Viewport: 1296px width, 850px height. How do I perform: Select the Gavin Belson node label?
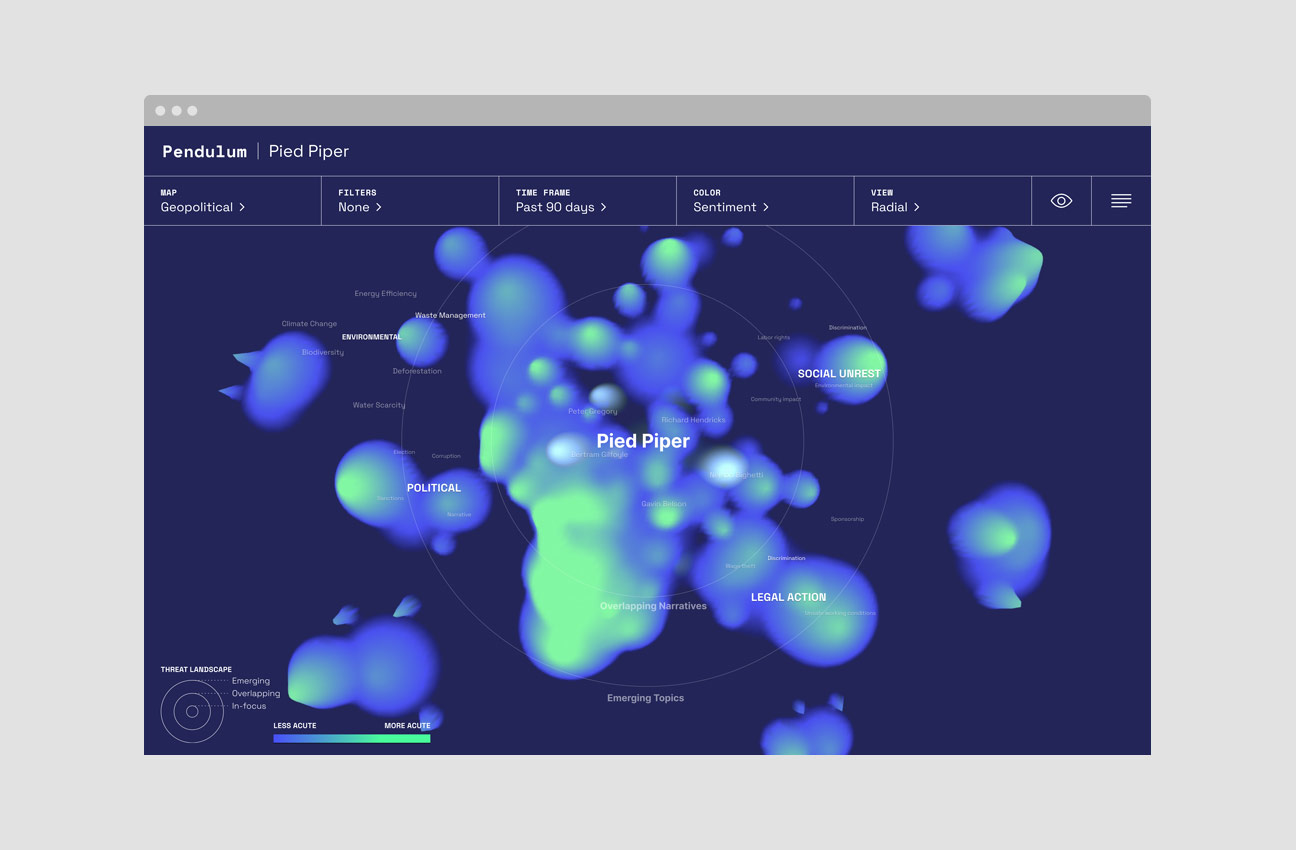664,504
